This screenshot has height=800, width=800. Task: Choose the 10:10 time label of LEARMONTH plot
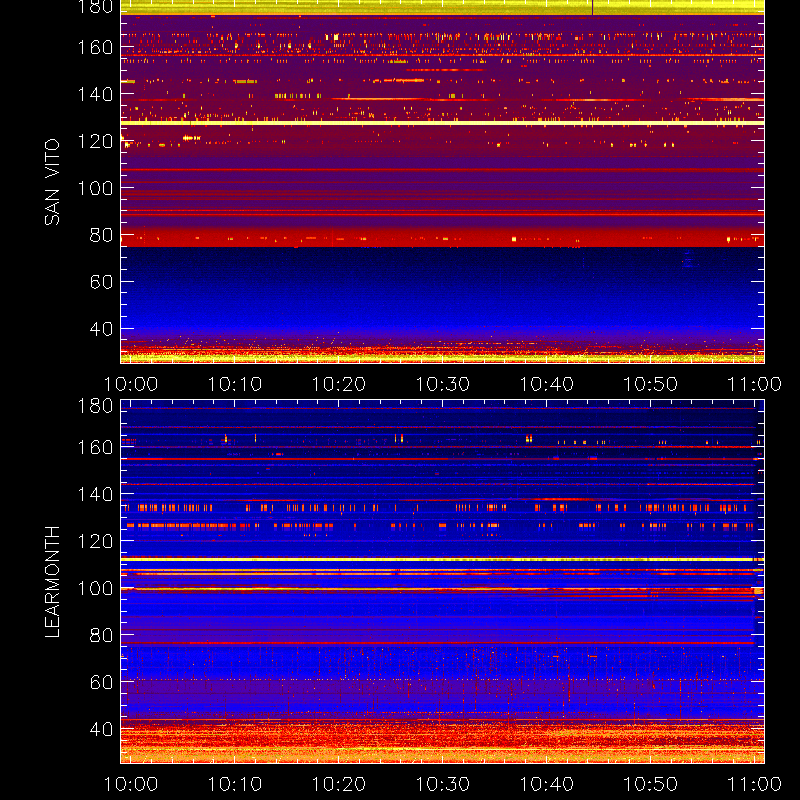coord(235,784)
